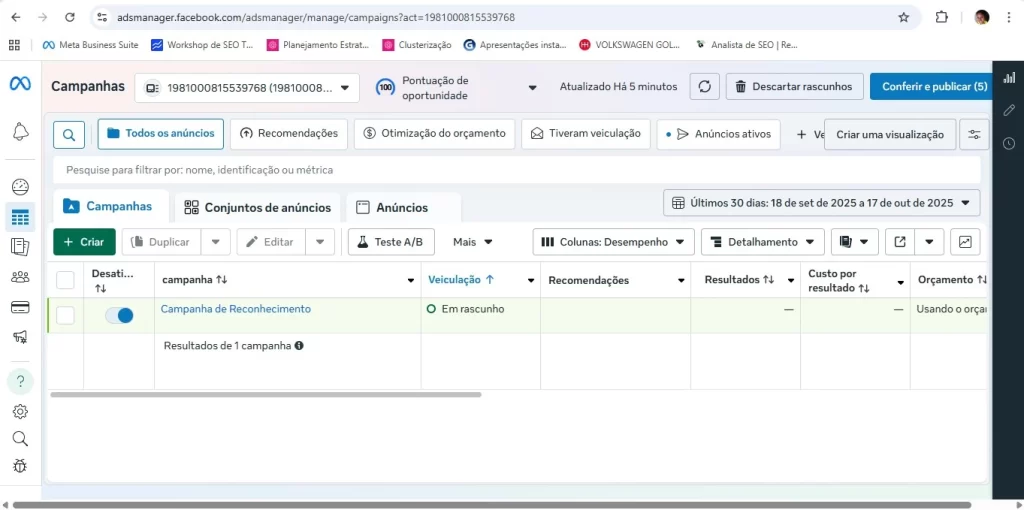Open the billing card icon in sidebar

pyautogui.click(x=20, y=307)
